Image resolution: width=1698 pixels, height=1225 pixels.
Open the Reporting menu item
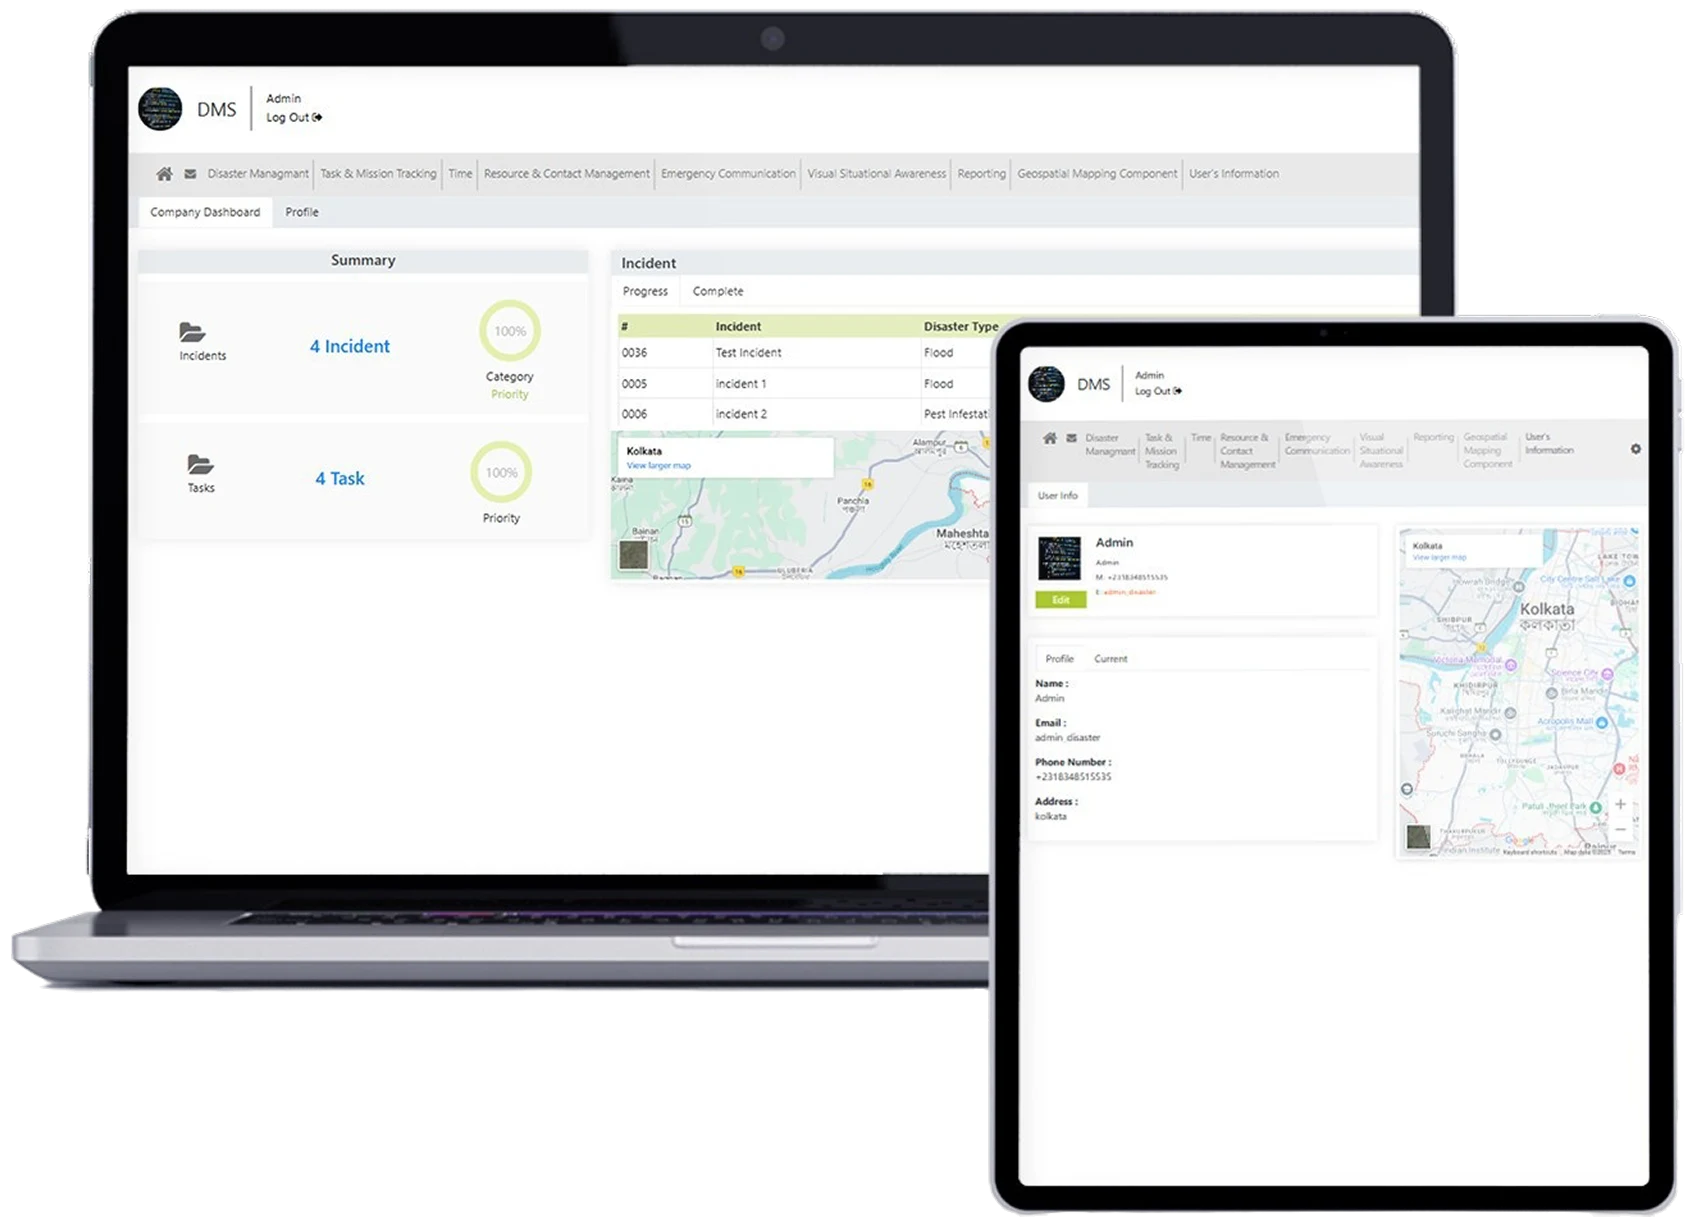[981, 173]
